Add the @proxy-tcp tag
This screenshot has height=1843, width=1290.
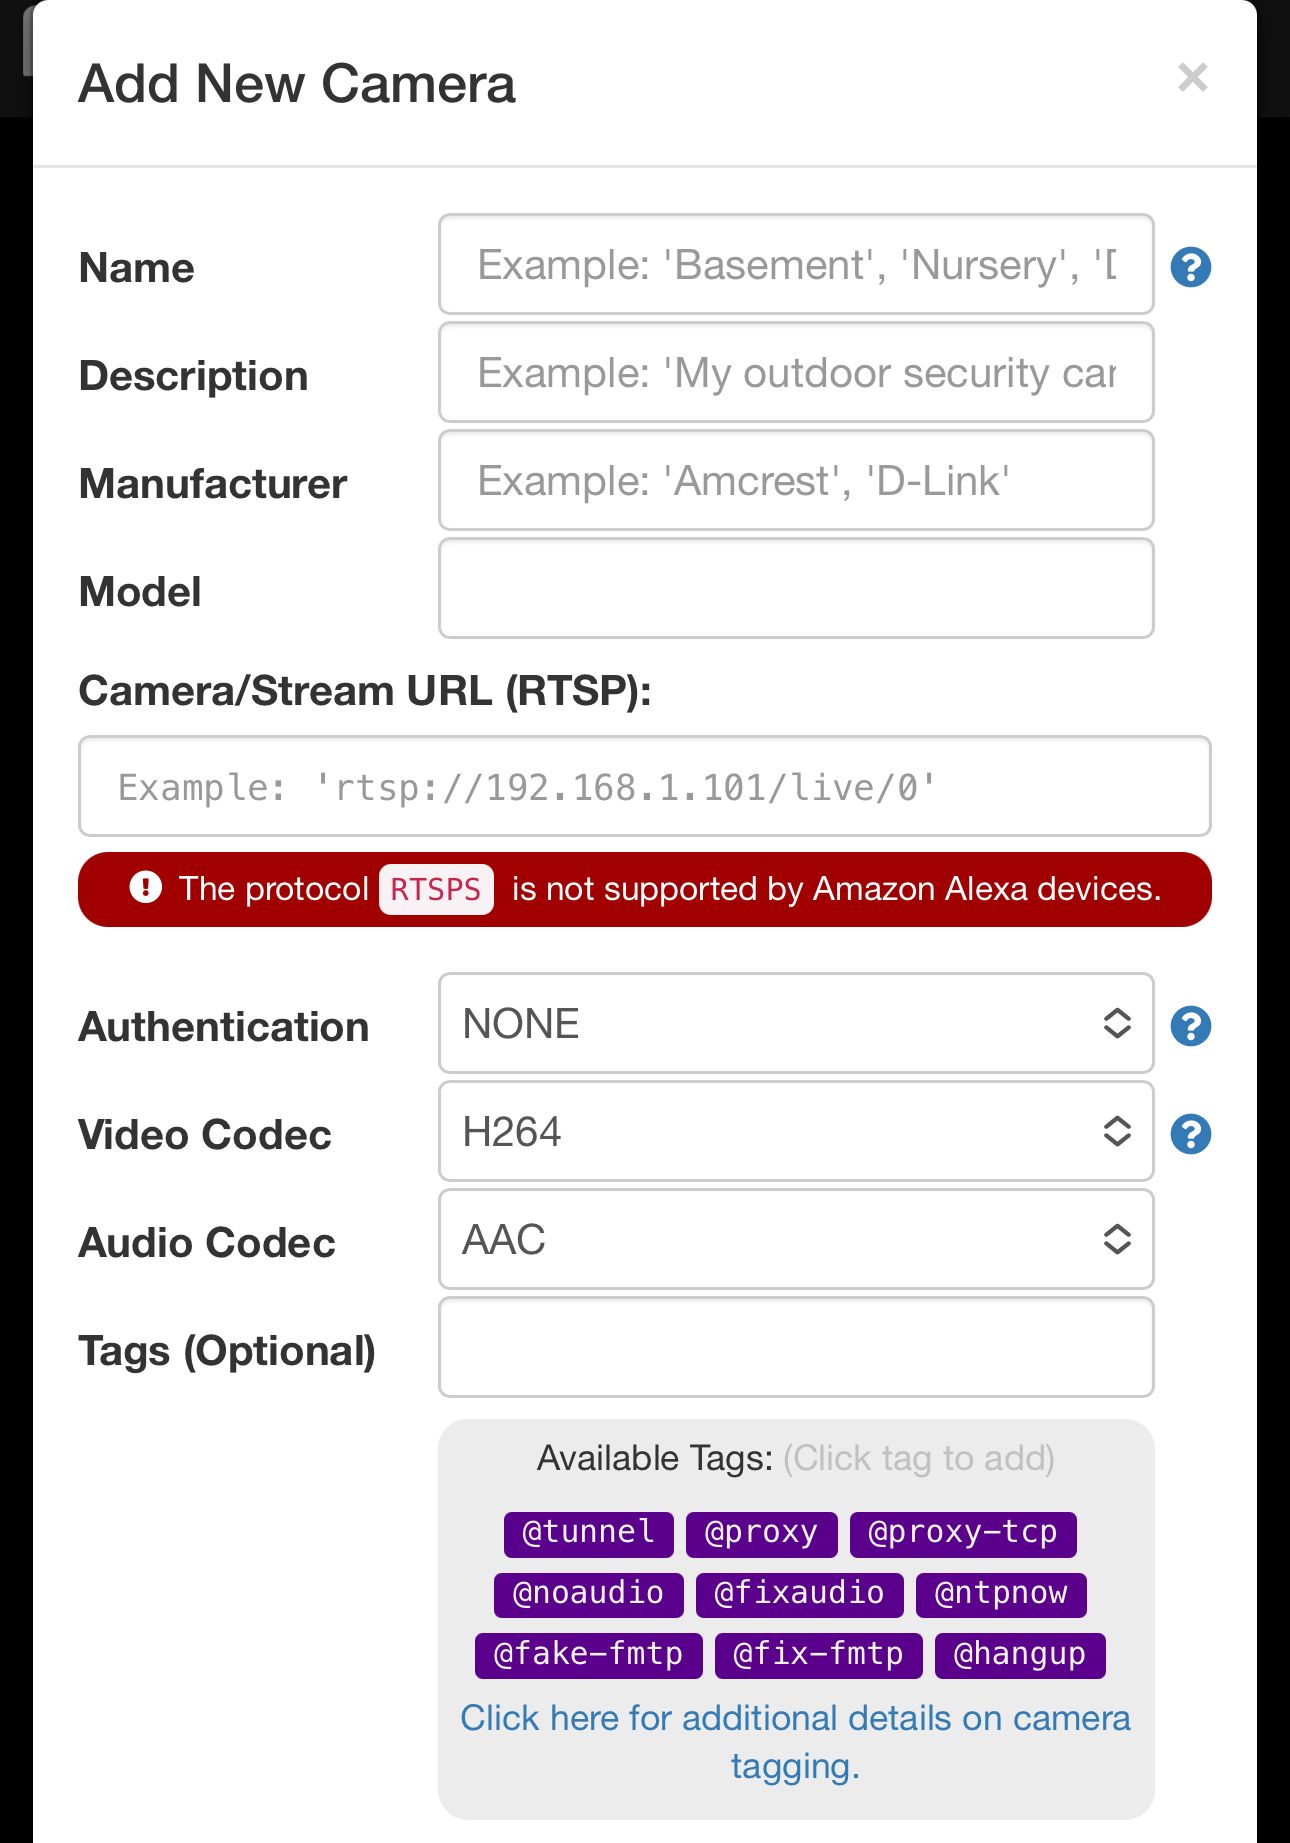coord(963,1533)
